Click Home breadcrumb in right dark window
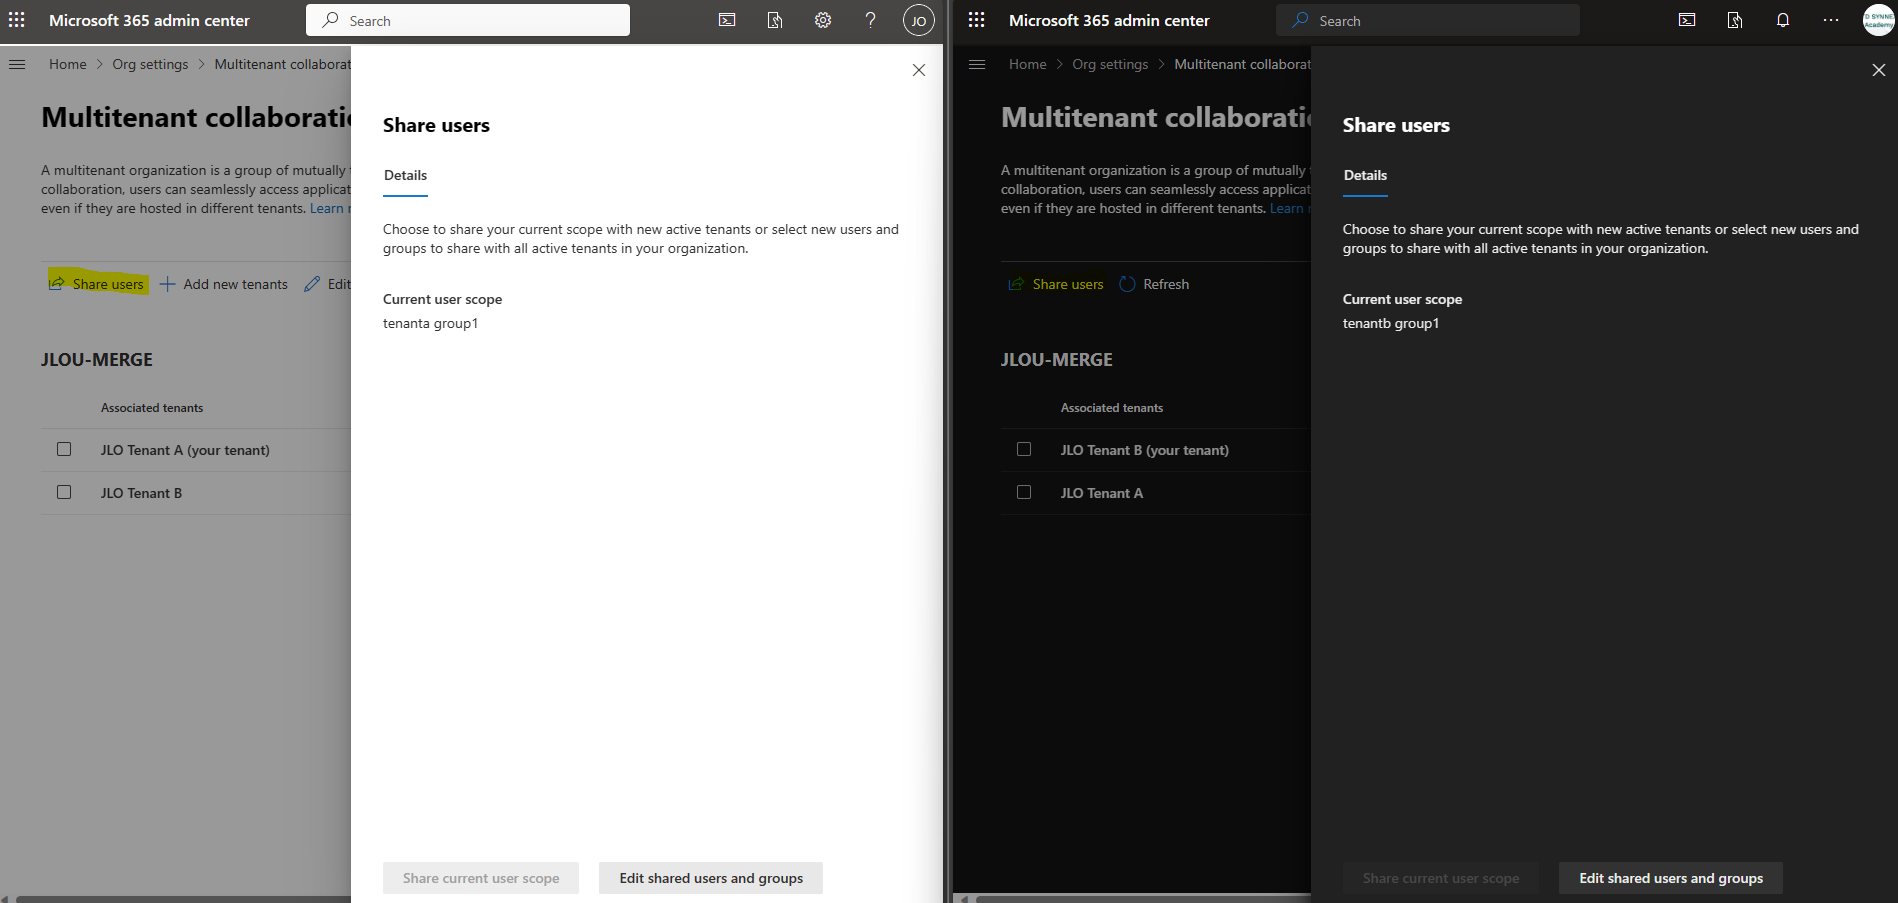The height and width of the screenshot is (903, 1898). [1028, 64]
